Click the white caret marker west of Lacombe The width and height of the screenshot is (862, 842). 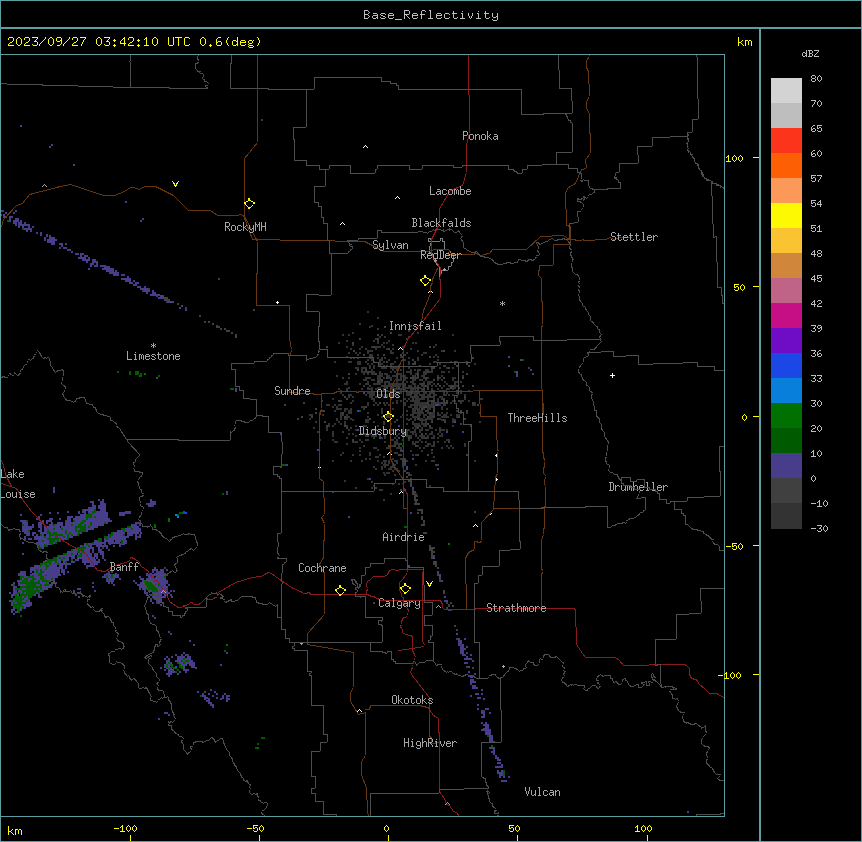point(397,197)
